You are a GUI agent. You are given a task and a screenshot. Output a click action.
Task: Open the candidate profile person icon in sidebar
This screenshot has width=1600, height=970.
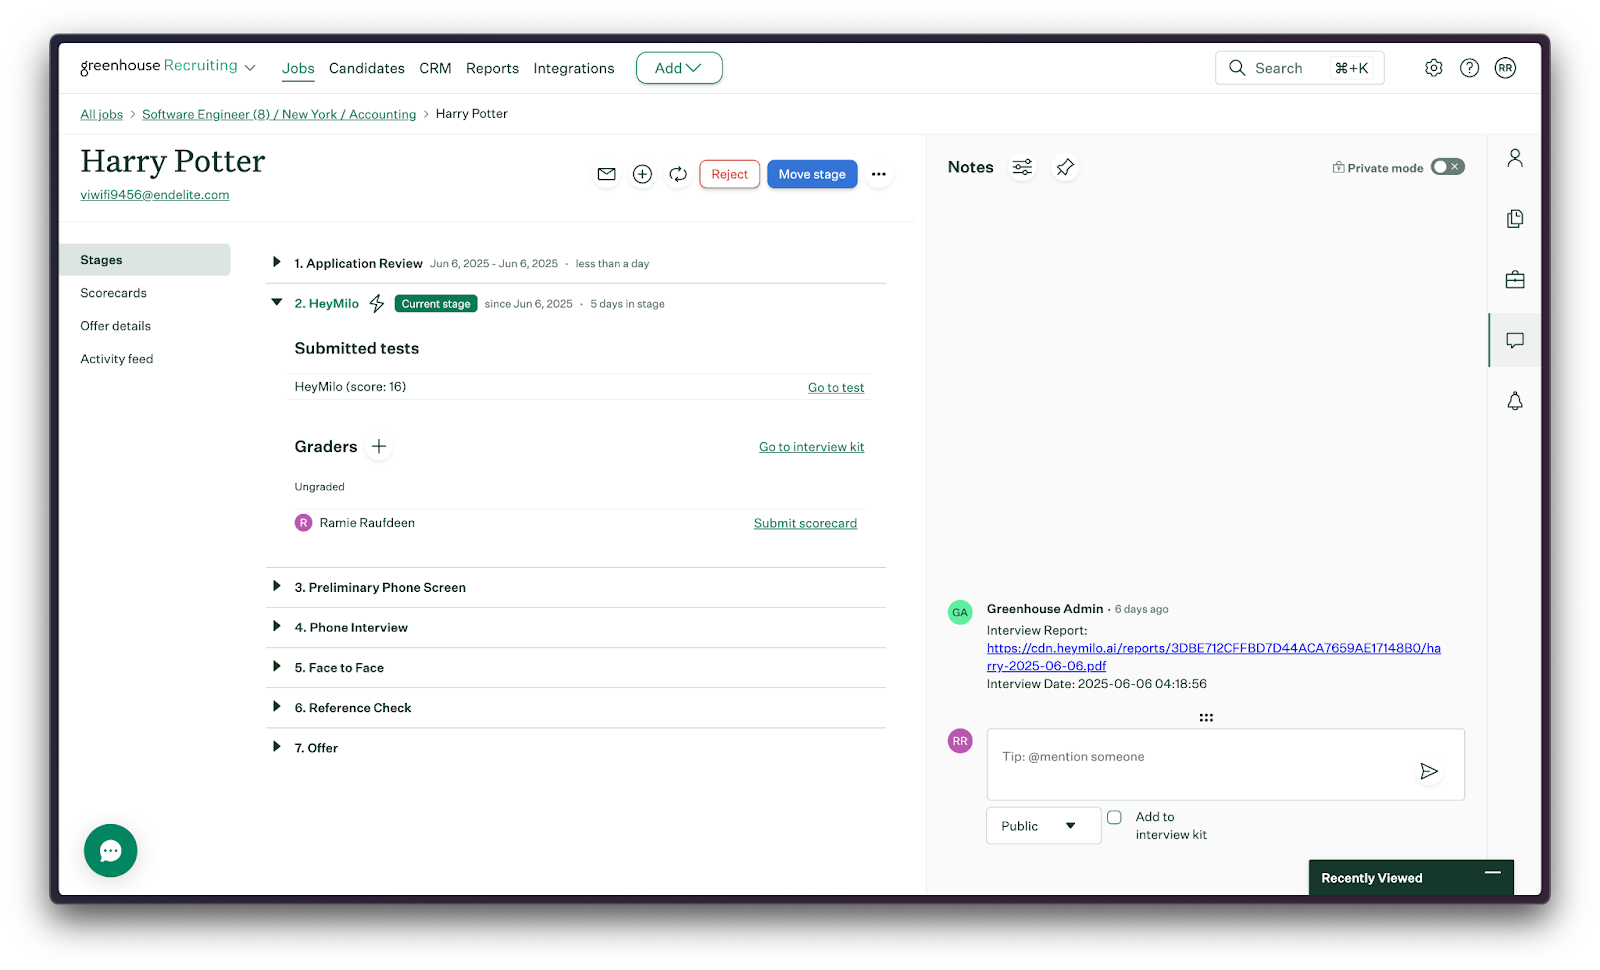click(x=1515, y=158)
